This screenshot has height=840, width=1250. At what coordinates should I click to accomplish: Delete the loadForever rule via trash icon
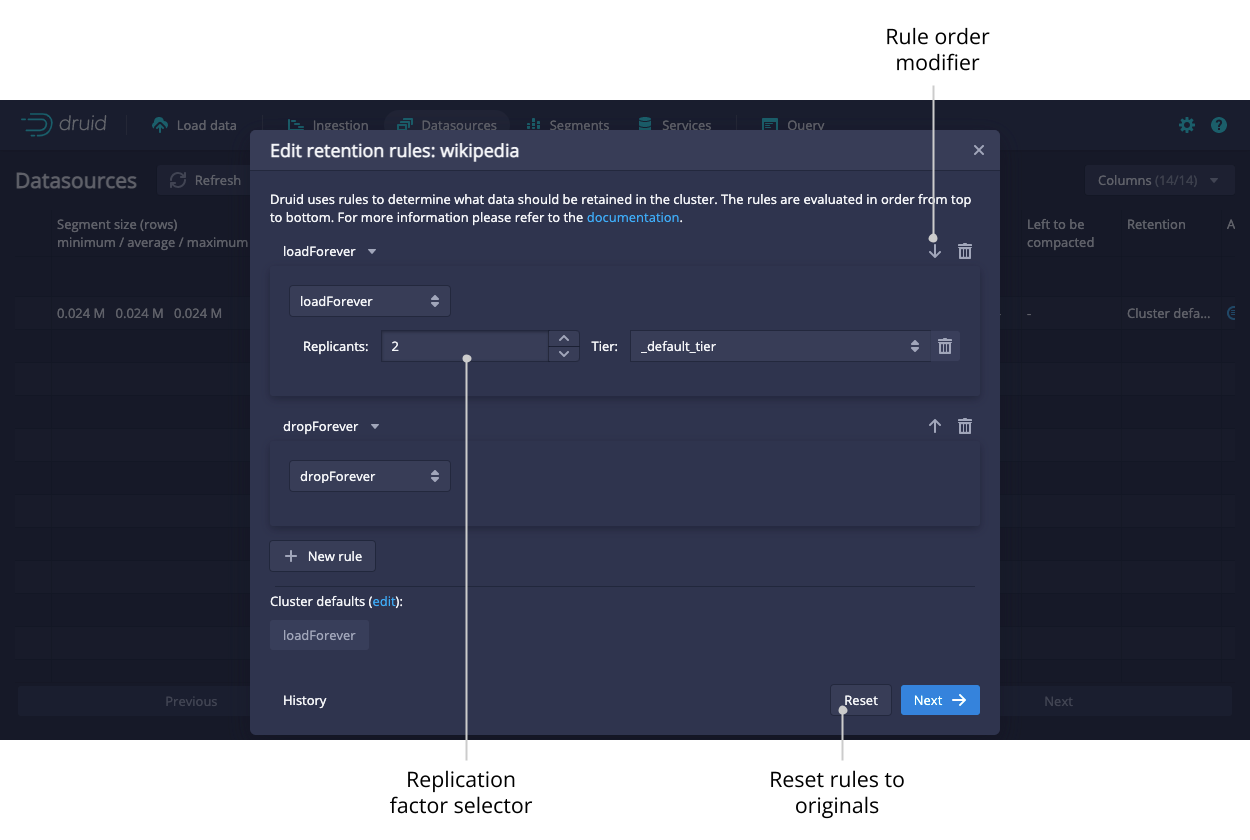[x=965, y=252]
